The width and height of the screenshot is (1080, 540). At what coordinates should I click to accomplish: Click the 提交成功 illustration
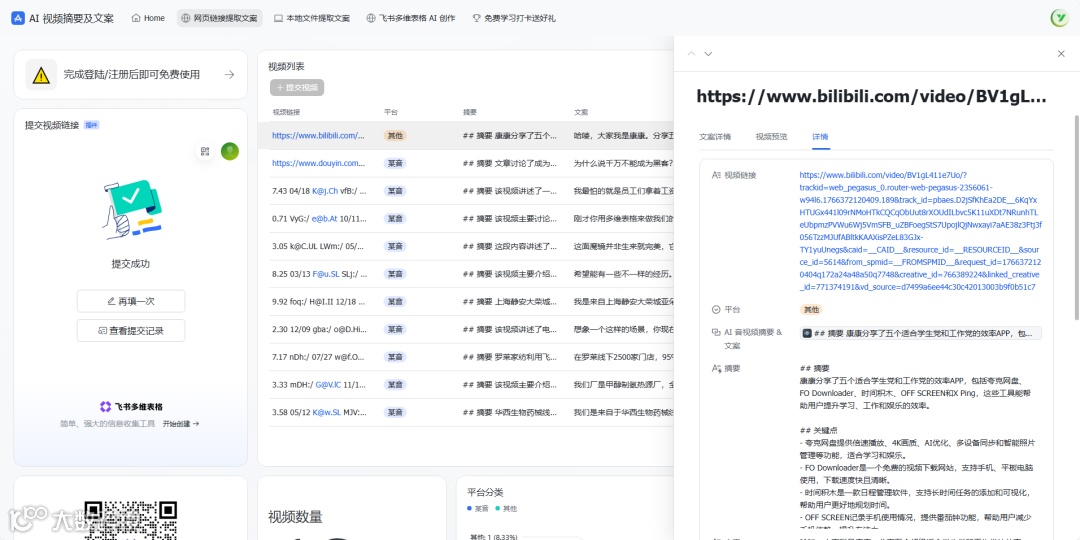click(x=131, y=210)
